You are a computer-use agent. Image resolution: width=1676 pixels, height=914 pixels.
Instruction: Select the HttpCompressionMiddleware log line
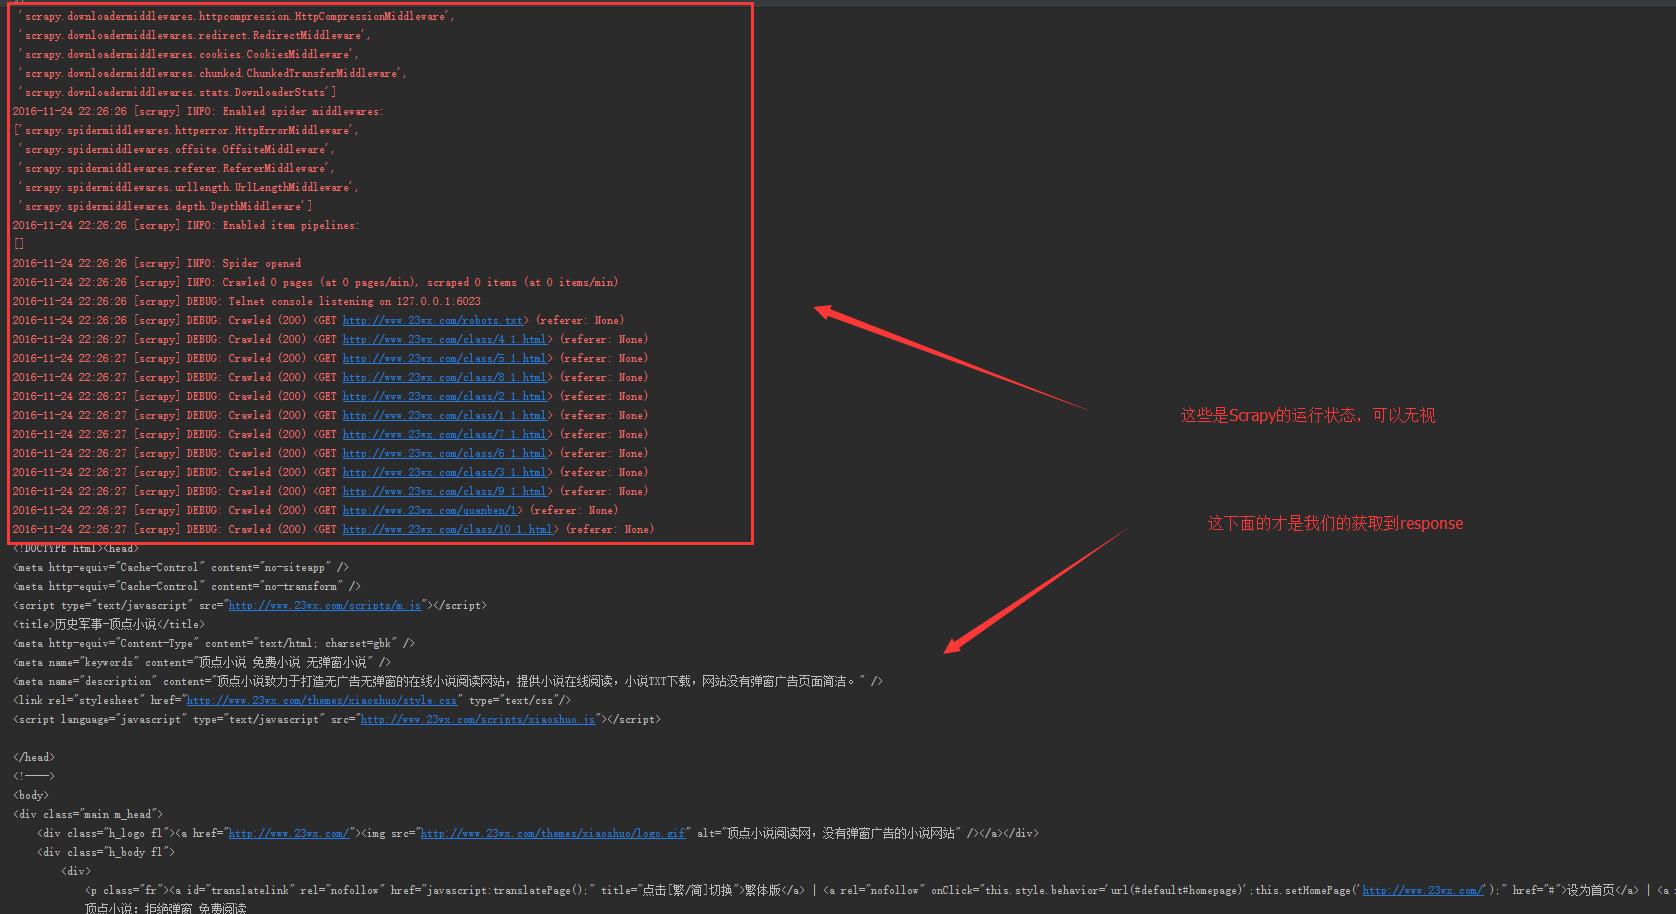tap(236, 16)
